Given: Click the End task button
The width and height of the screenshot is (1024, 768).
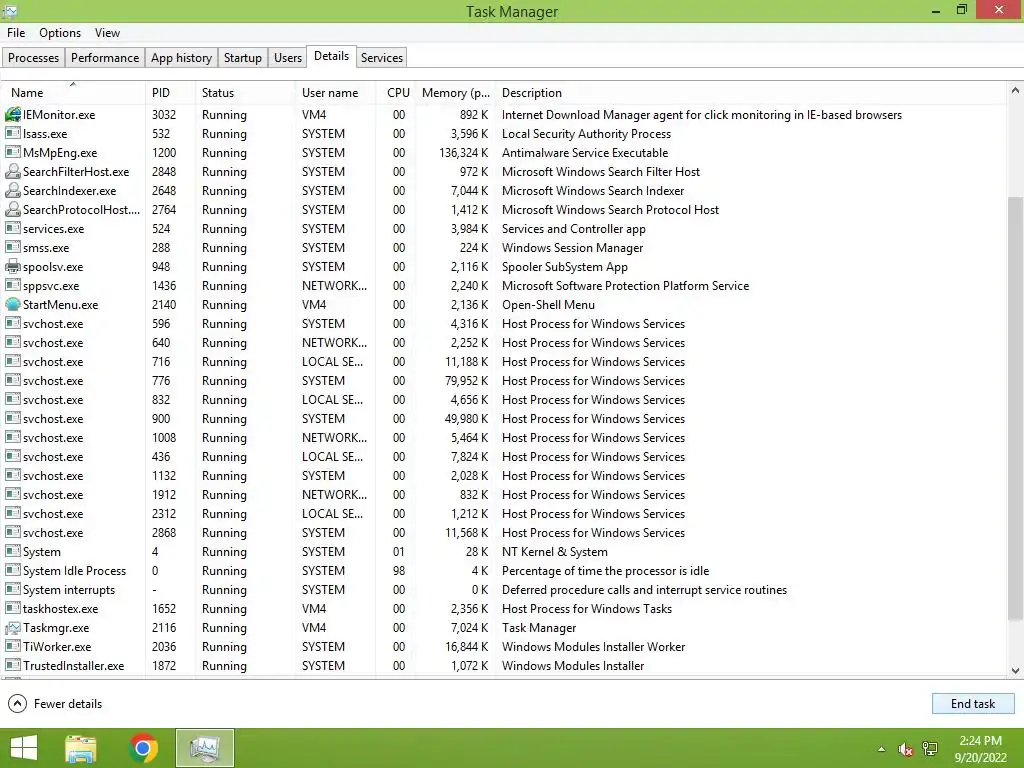Looking at the screenshot, I should [972, 703].
